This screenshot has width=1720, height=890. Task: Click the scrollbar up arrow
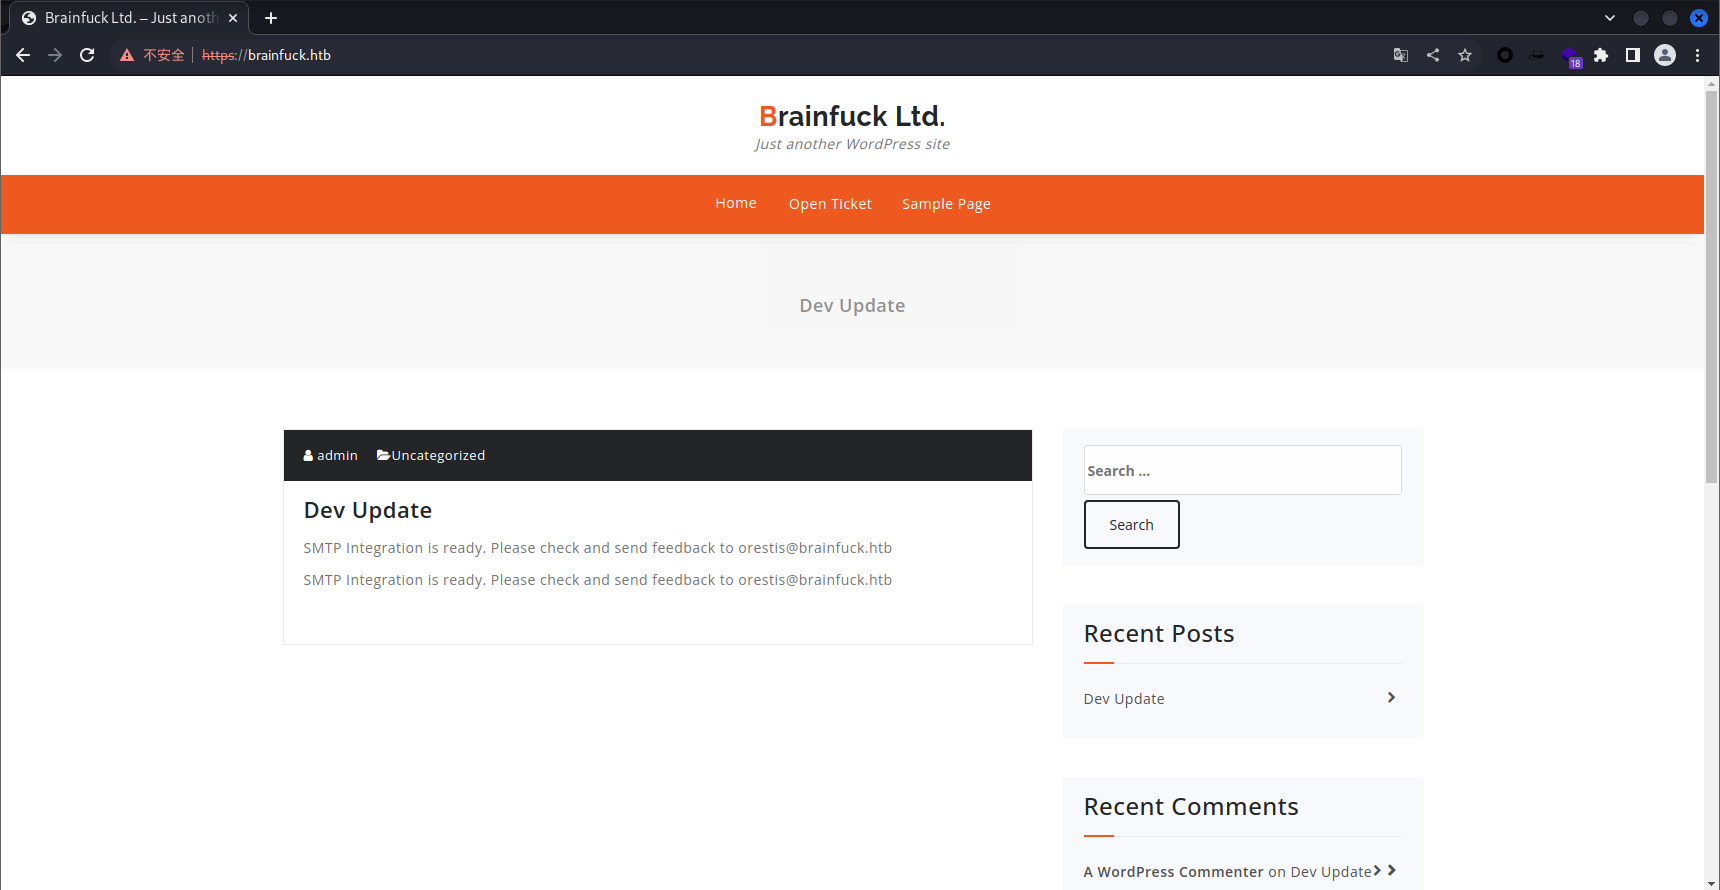(1711, 84)
